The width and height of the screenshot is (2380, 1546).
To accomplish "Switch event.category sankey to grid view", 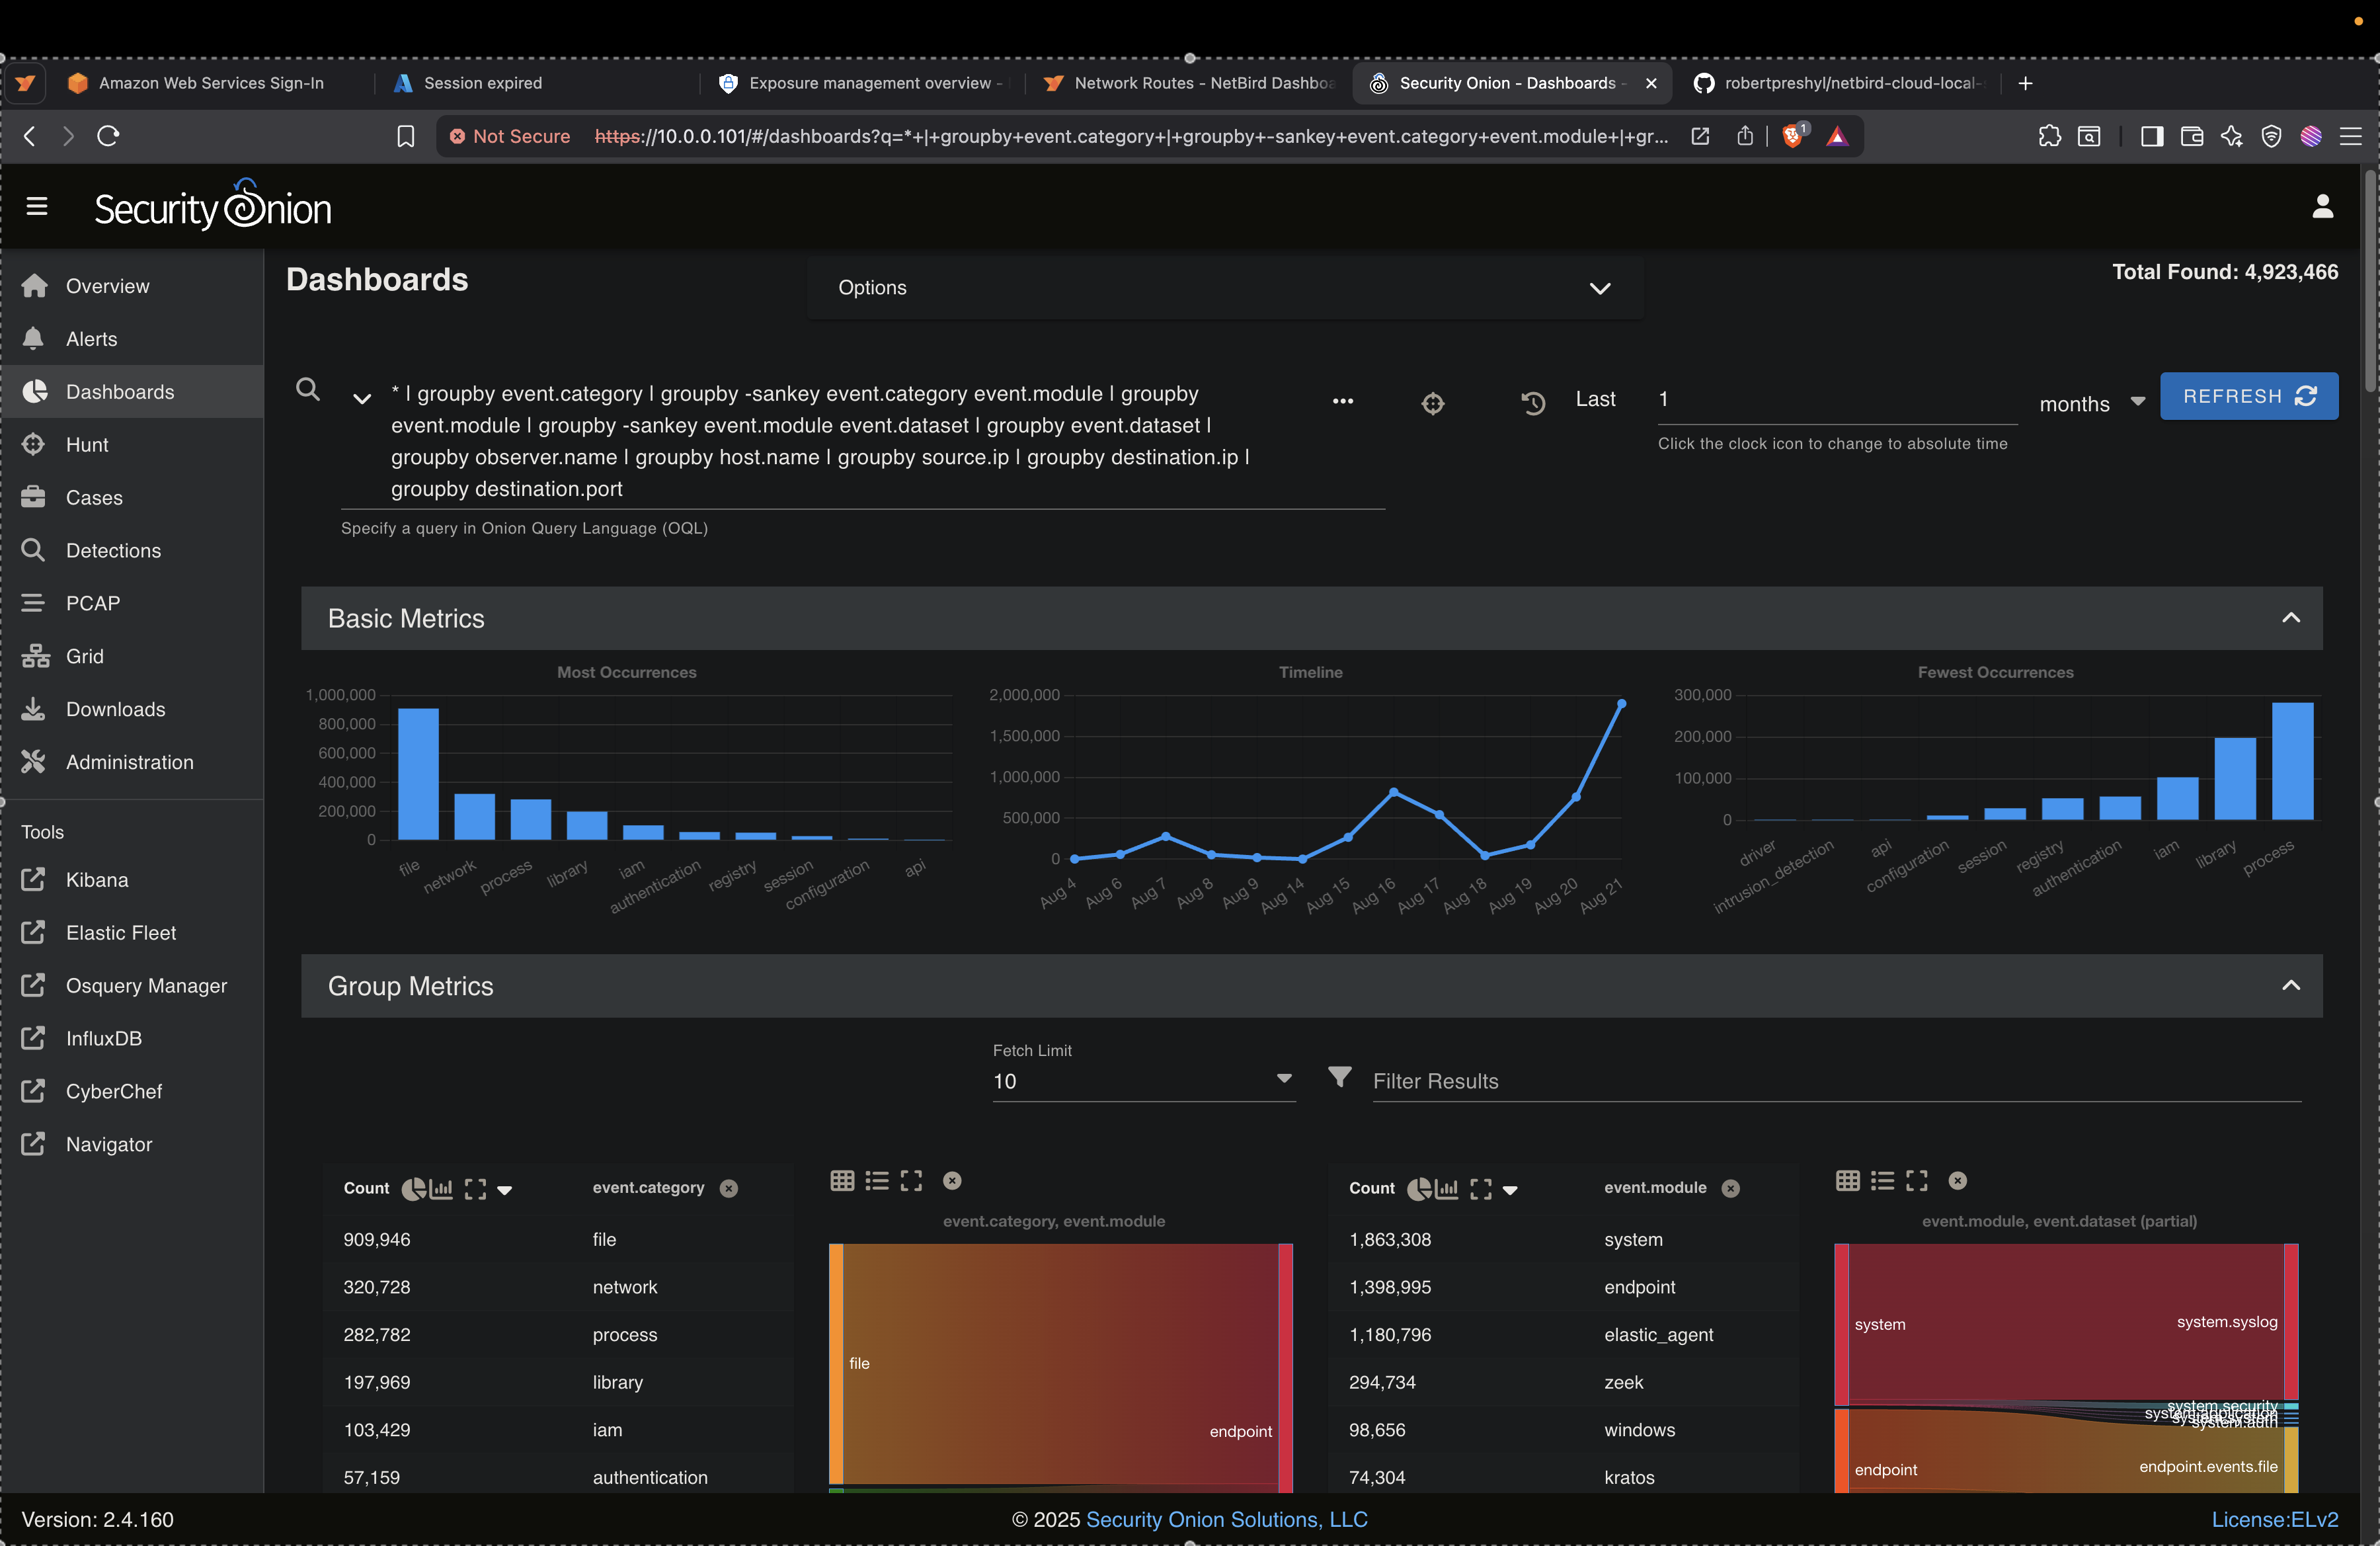I will click(x=842, y=1181).
